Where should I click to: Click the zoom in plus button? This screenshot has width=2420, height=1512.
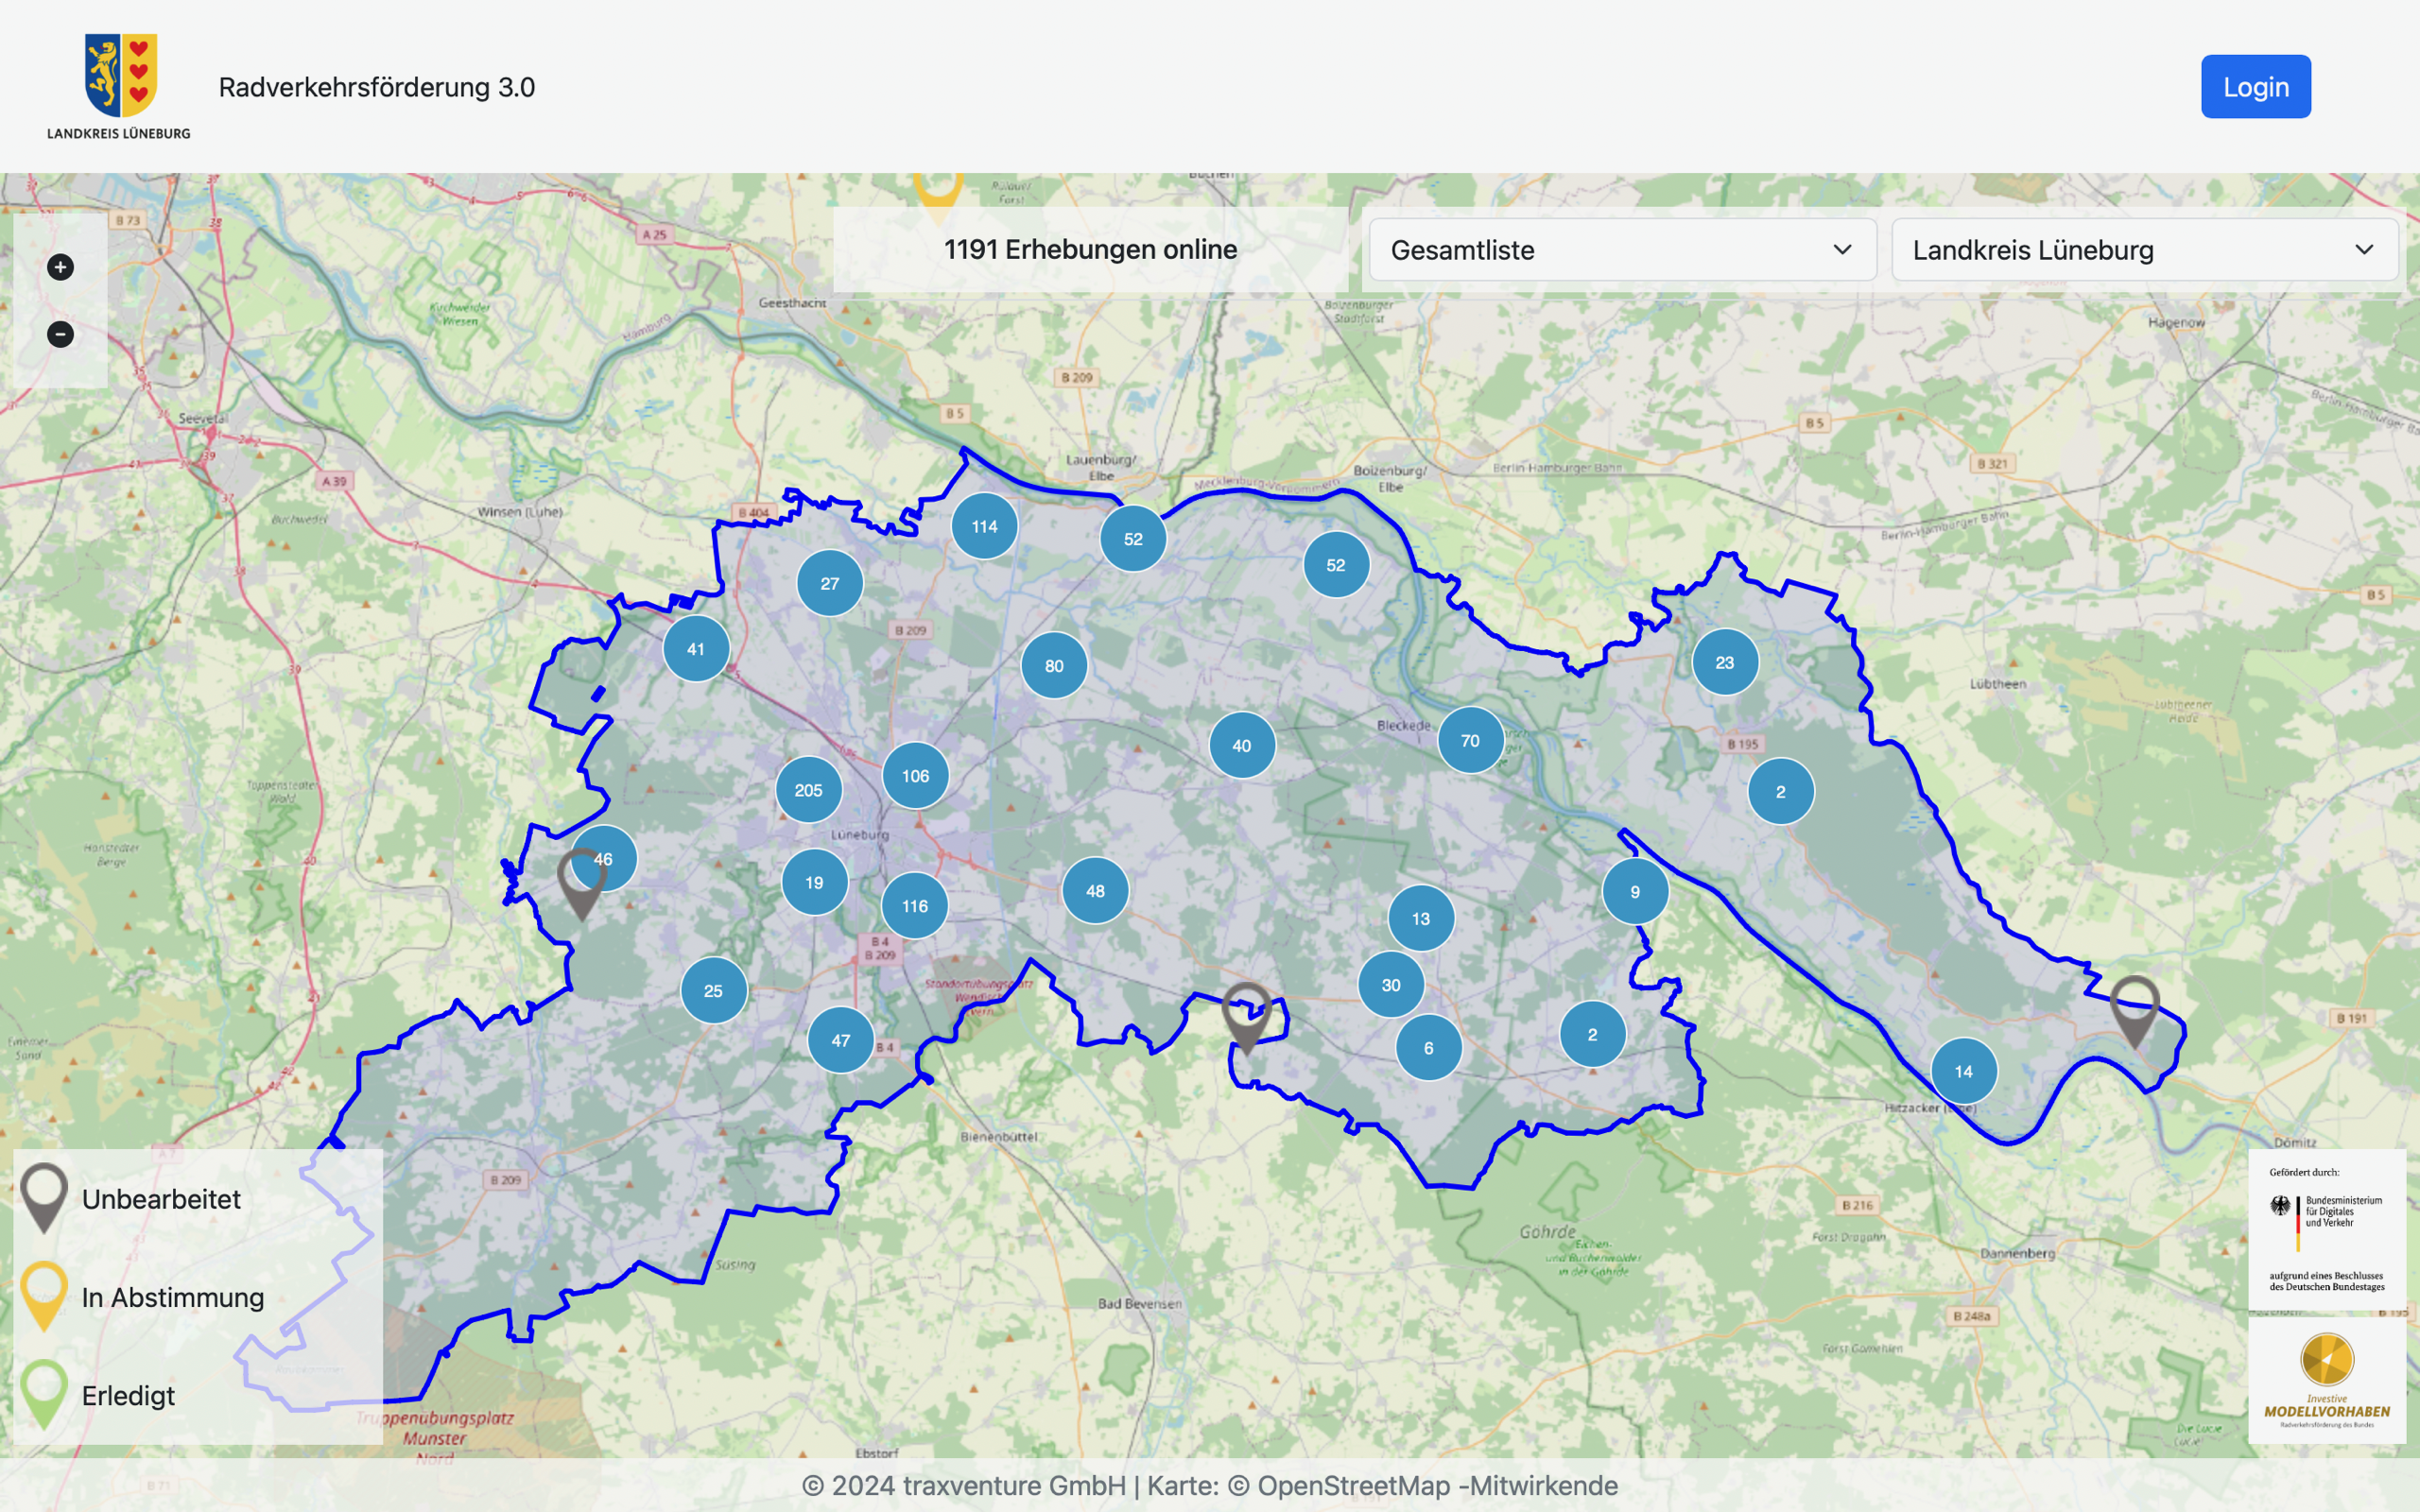(60, 267)
